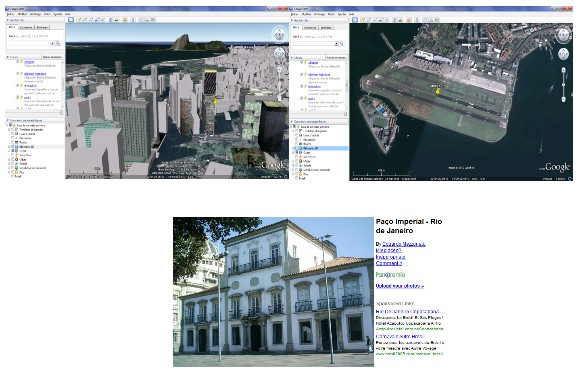
Task: Toggle the sidebar icon in the city skyline window
Action: point(71,20)
